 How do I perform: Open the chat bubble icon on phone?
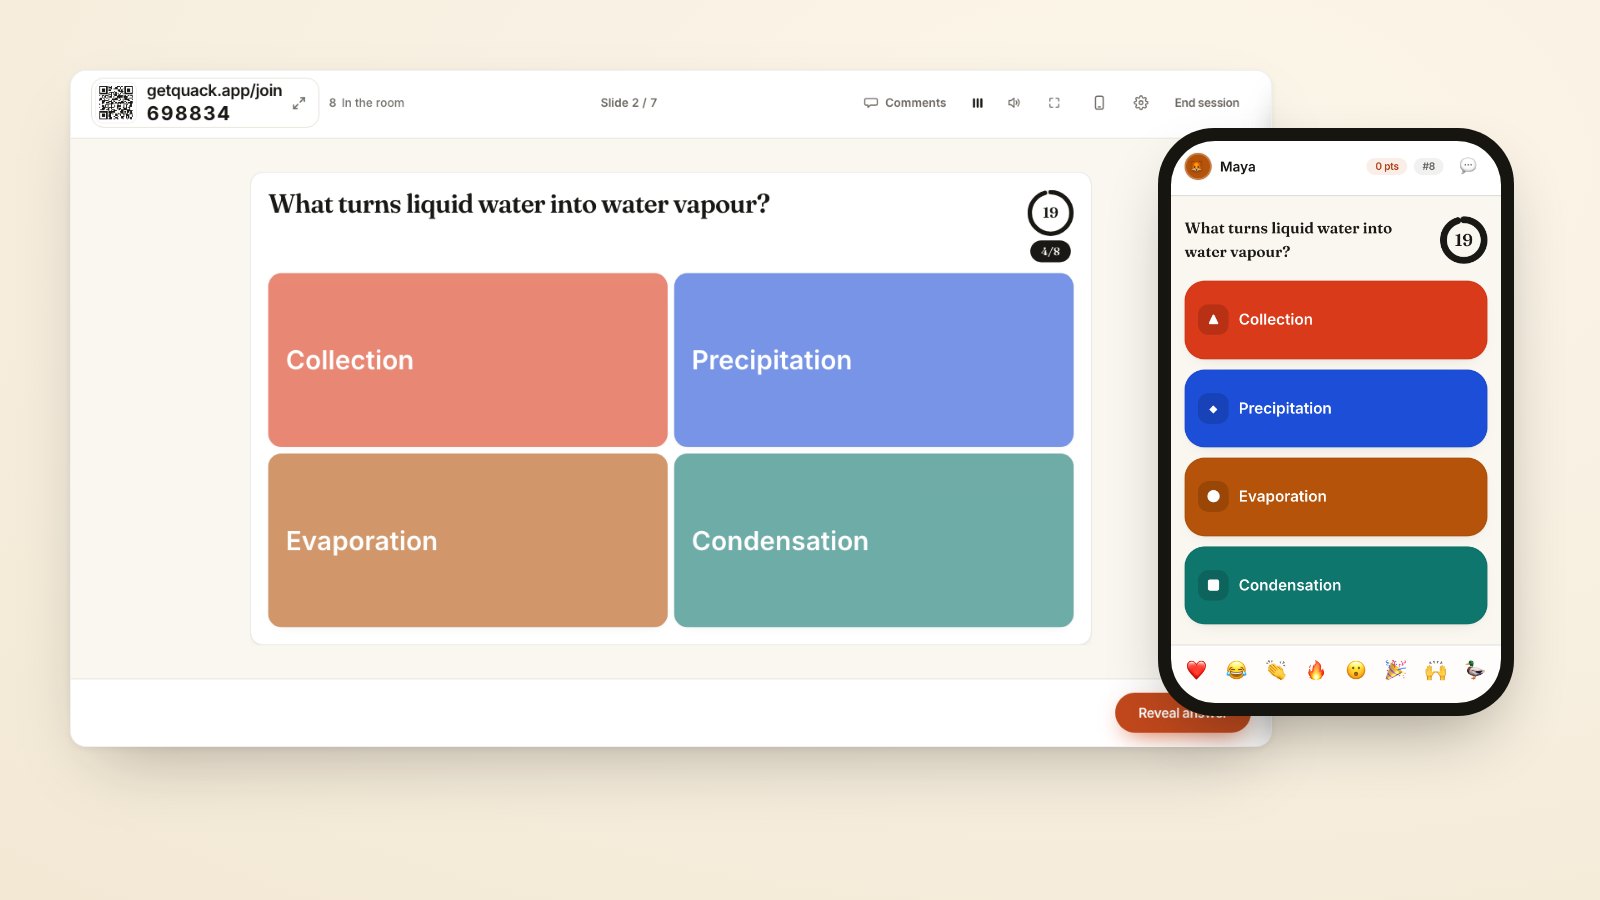tap(1468, 166)
